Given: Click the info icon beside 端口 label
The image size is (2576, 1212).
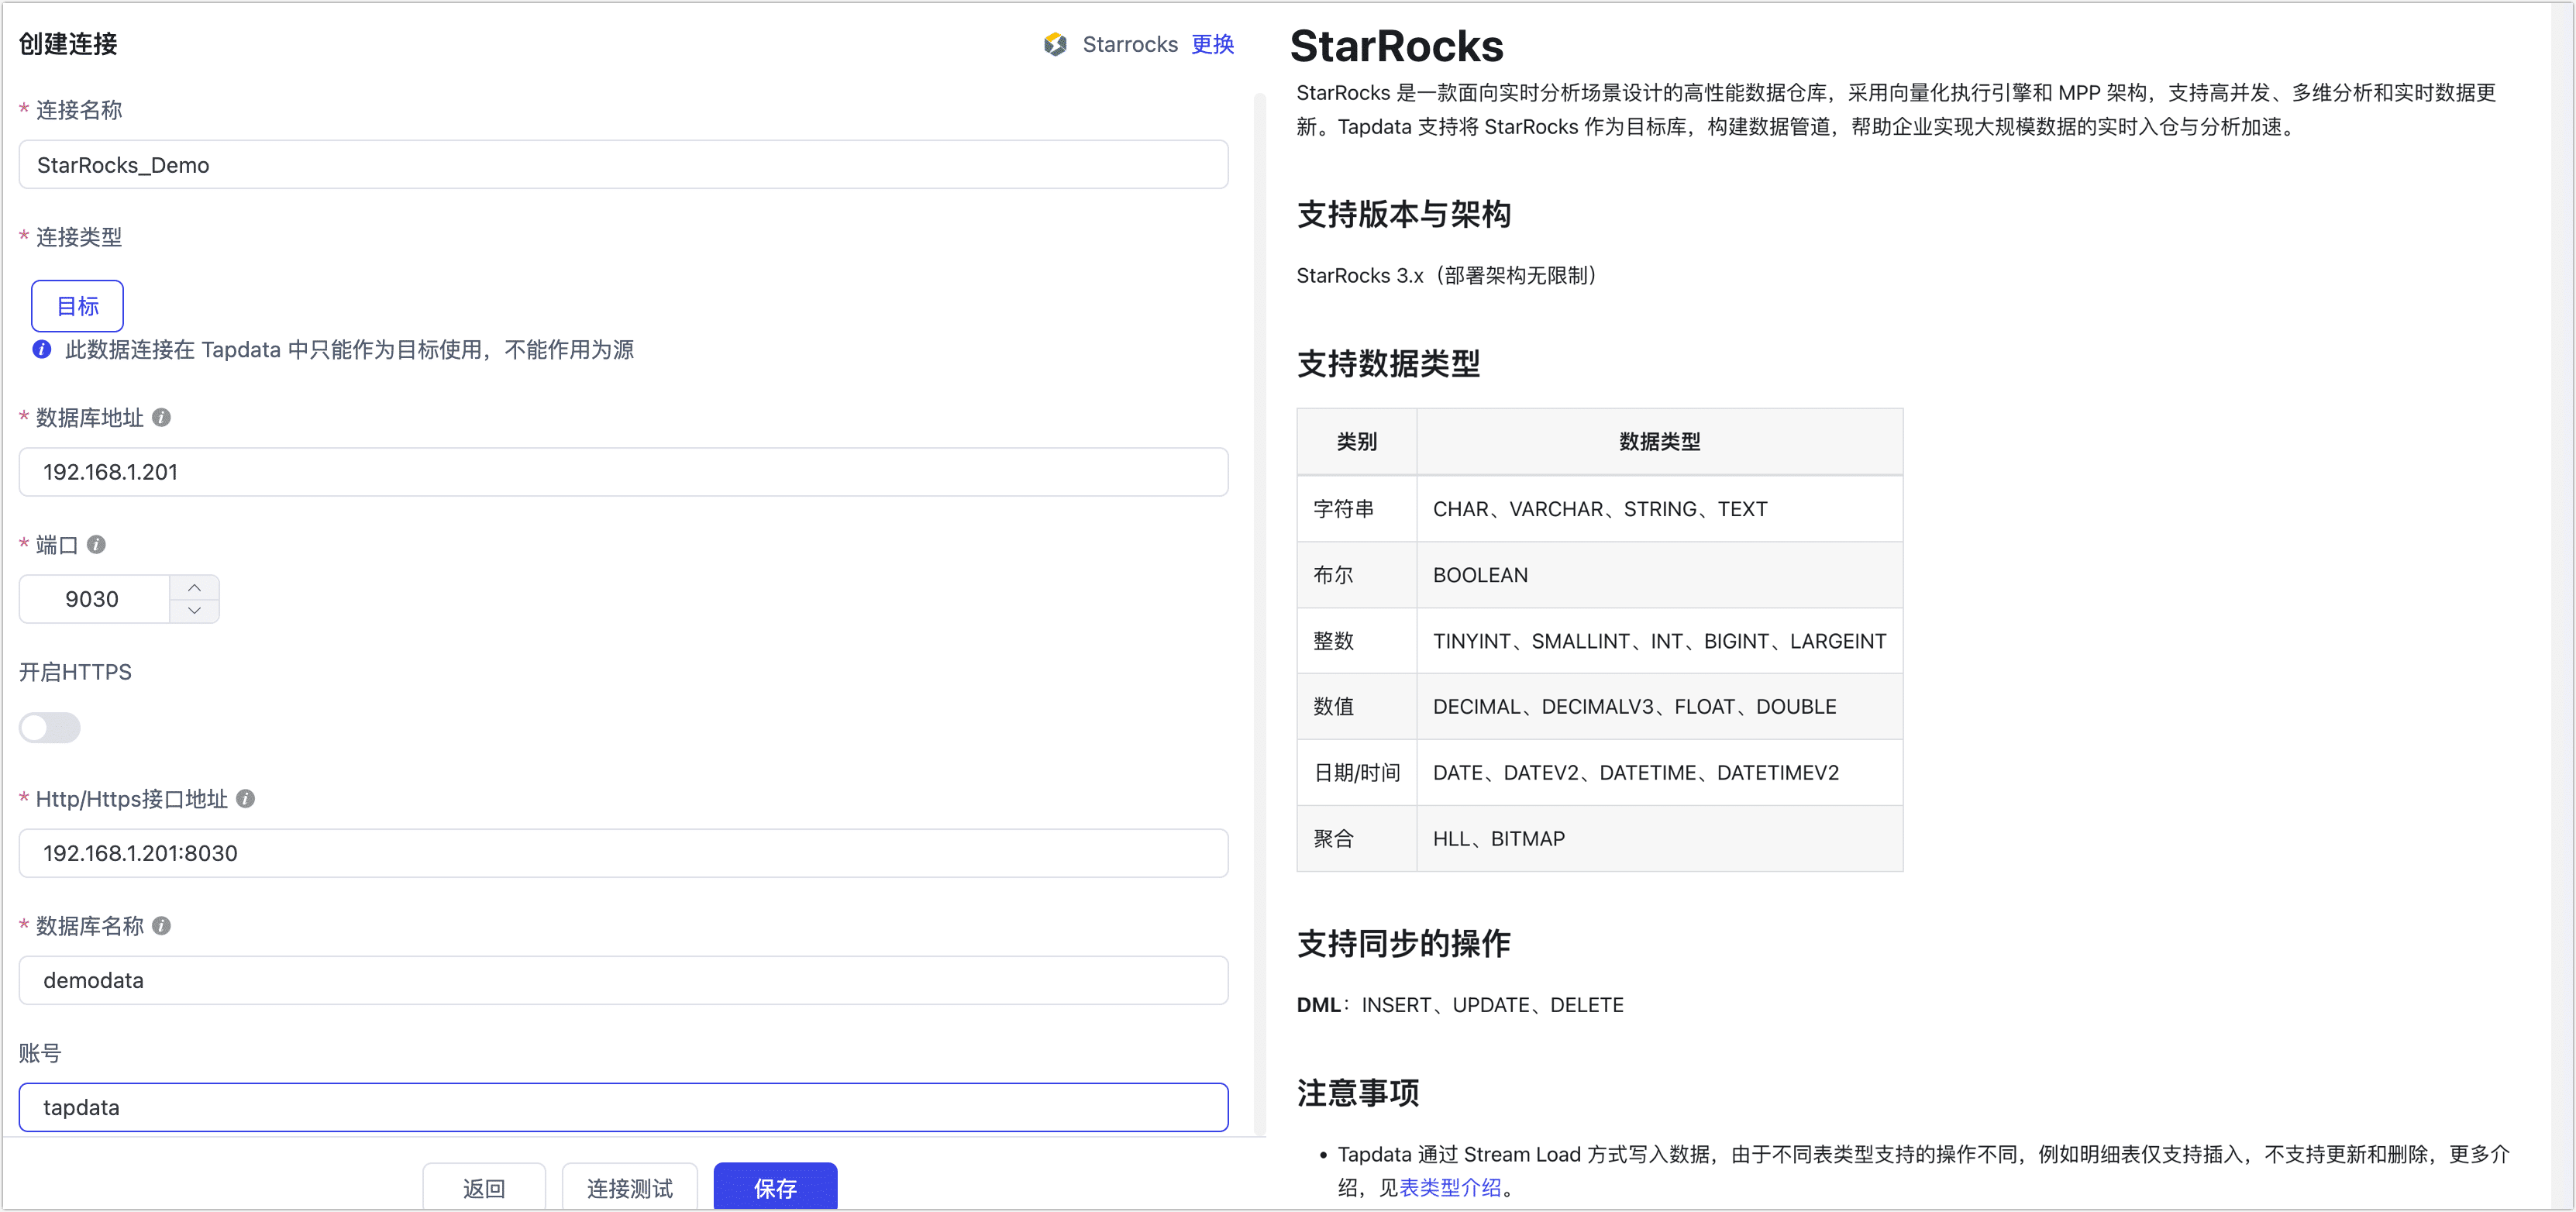Looking at the screenshot, I should (x=96, y=545).
